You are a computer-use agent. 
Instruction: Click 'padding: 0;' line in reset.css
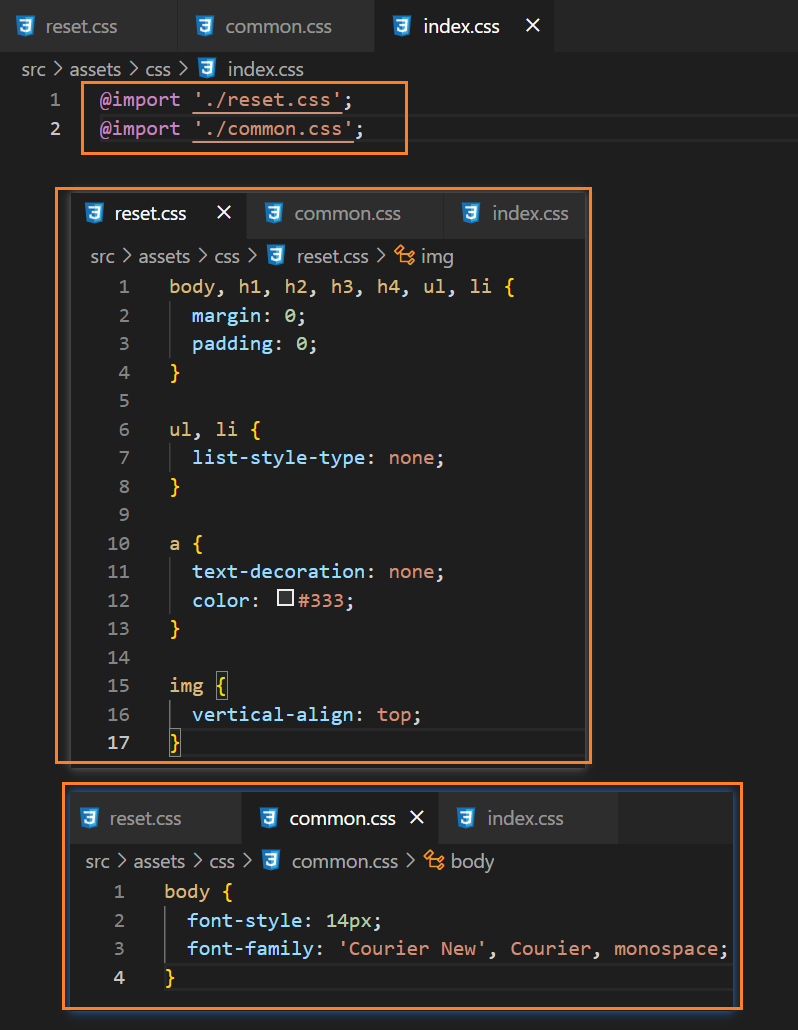(x=254, y=344)
